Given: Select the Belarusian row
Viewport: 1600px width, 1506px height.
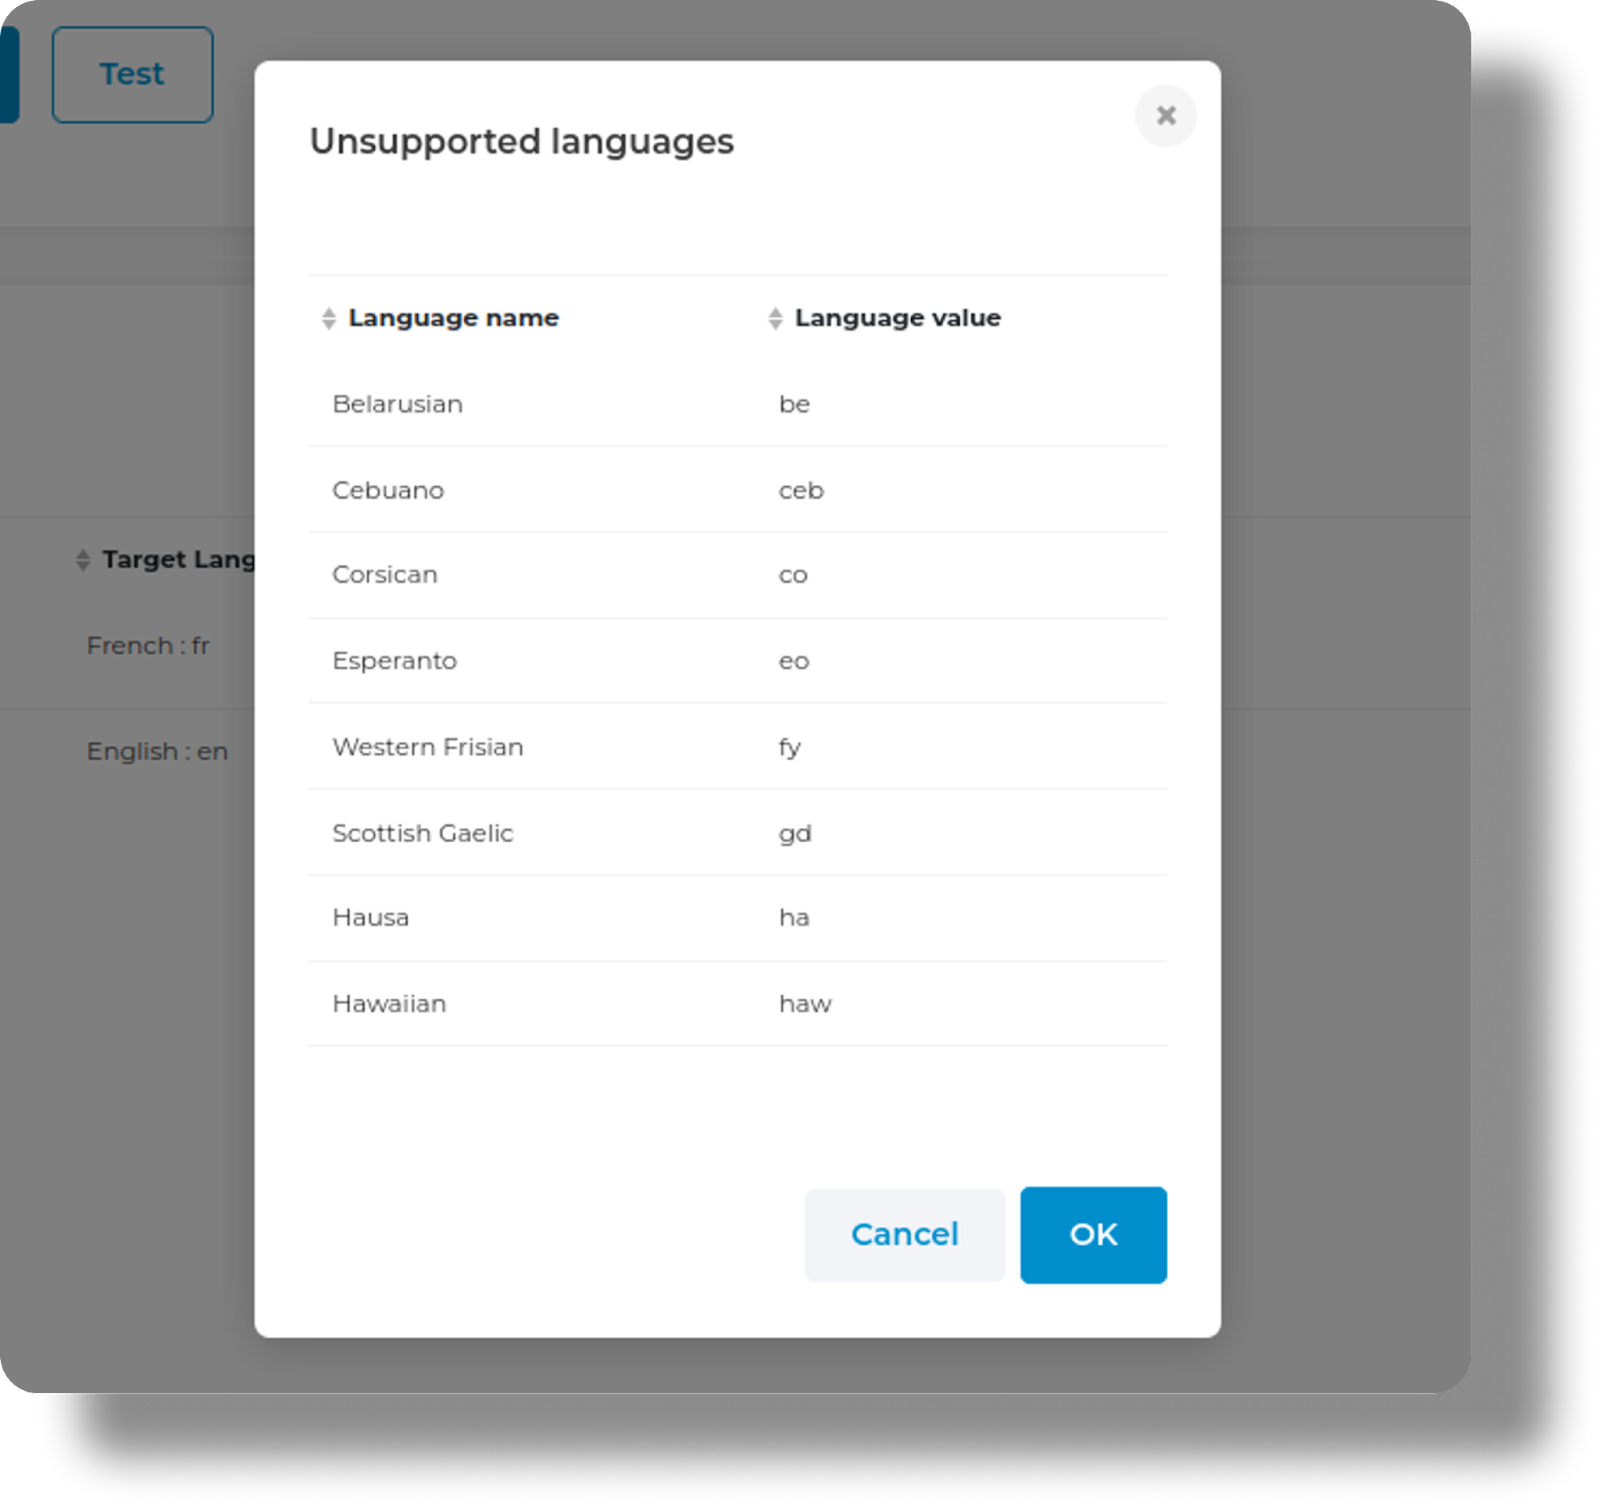Looking at the screenshot, I should pos(397,404).
